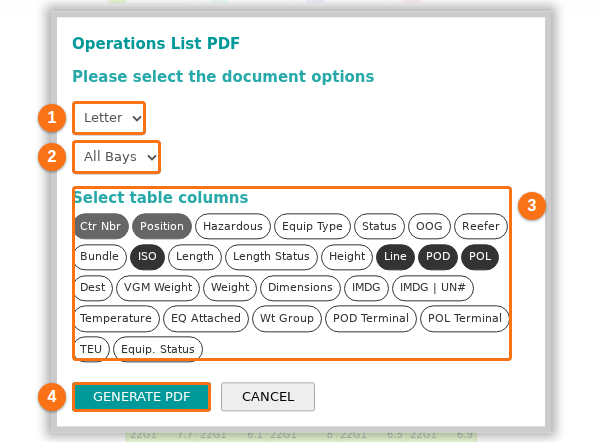Enable the Length Status column chip
Image resolution: width=602 pixels, height=442 pixels.
pos(271,257)
